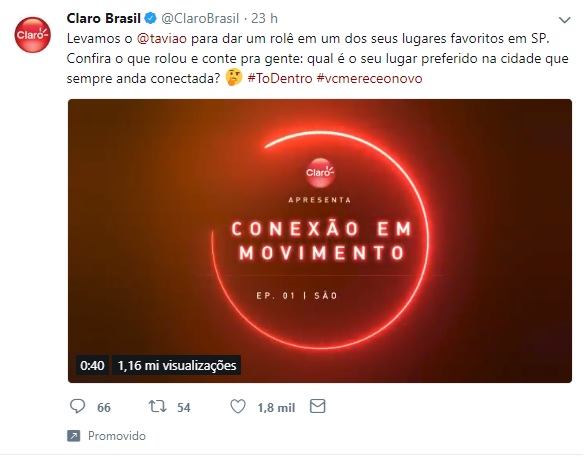This screenshot has width=586, height=458.
Task: Open the @taviao mention
Action: (162, 38)
